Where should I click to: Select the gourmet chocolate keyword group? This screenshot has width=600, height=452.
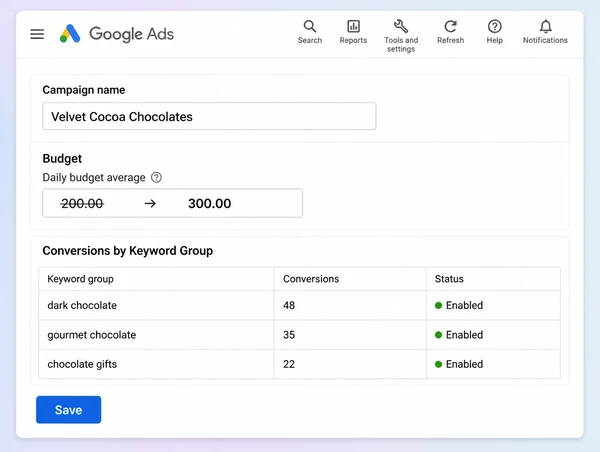(92, 335)
